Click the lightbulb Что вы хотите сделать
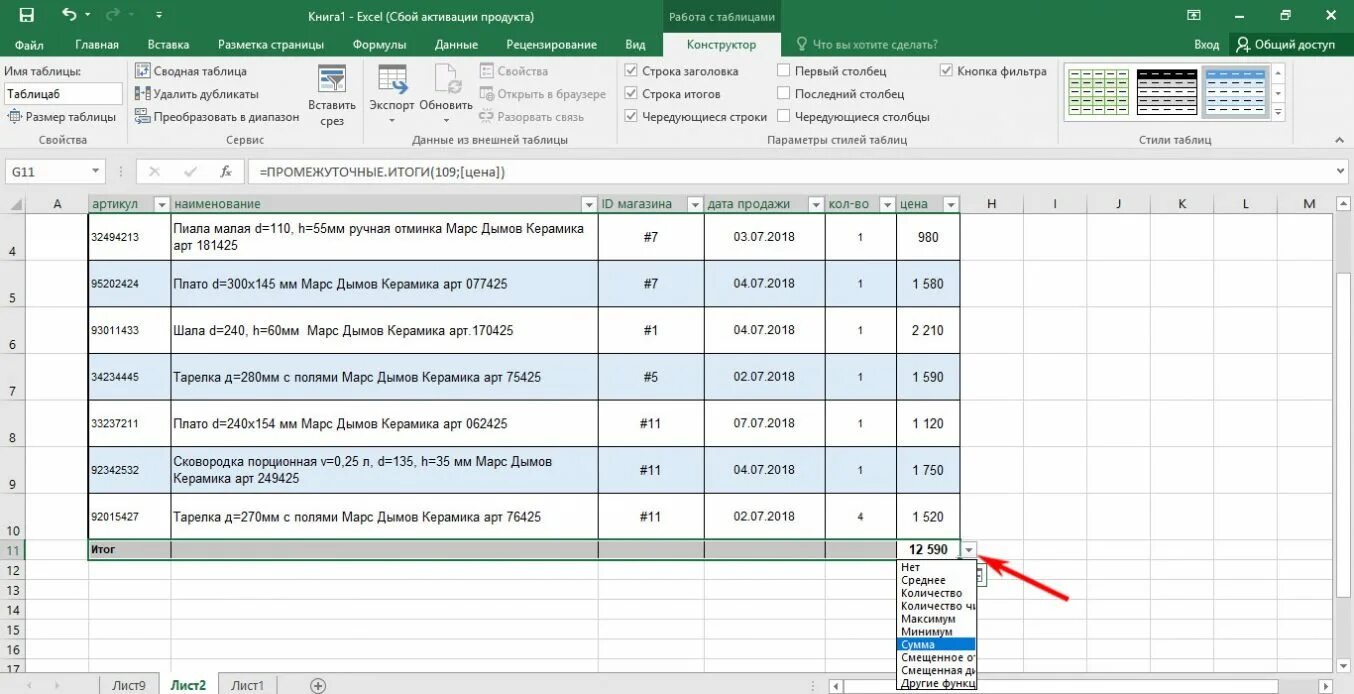1354x694 pixels. pos(866,44)
